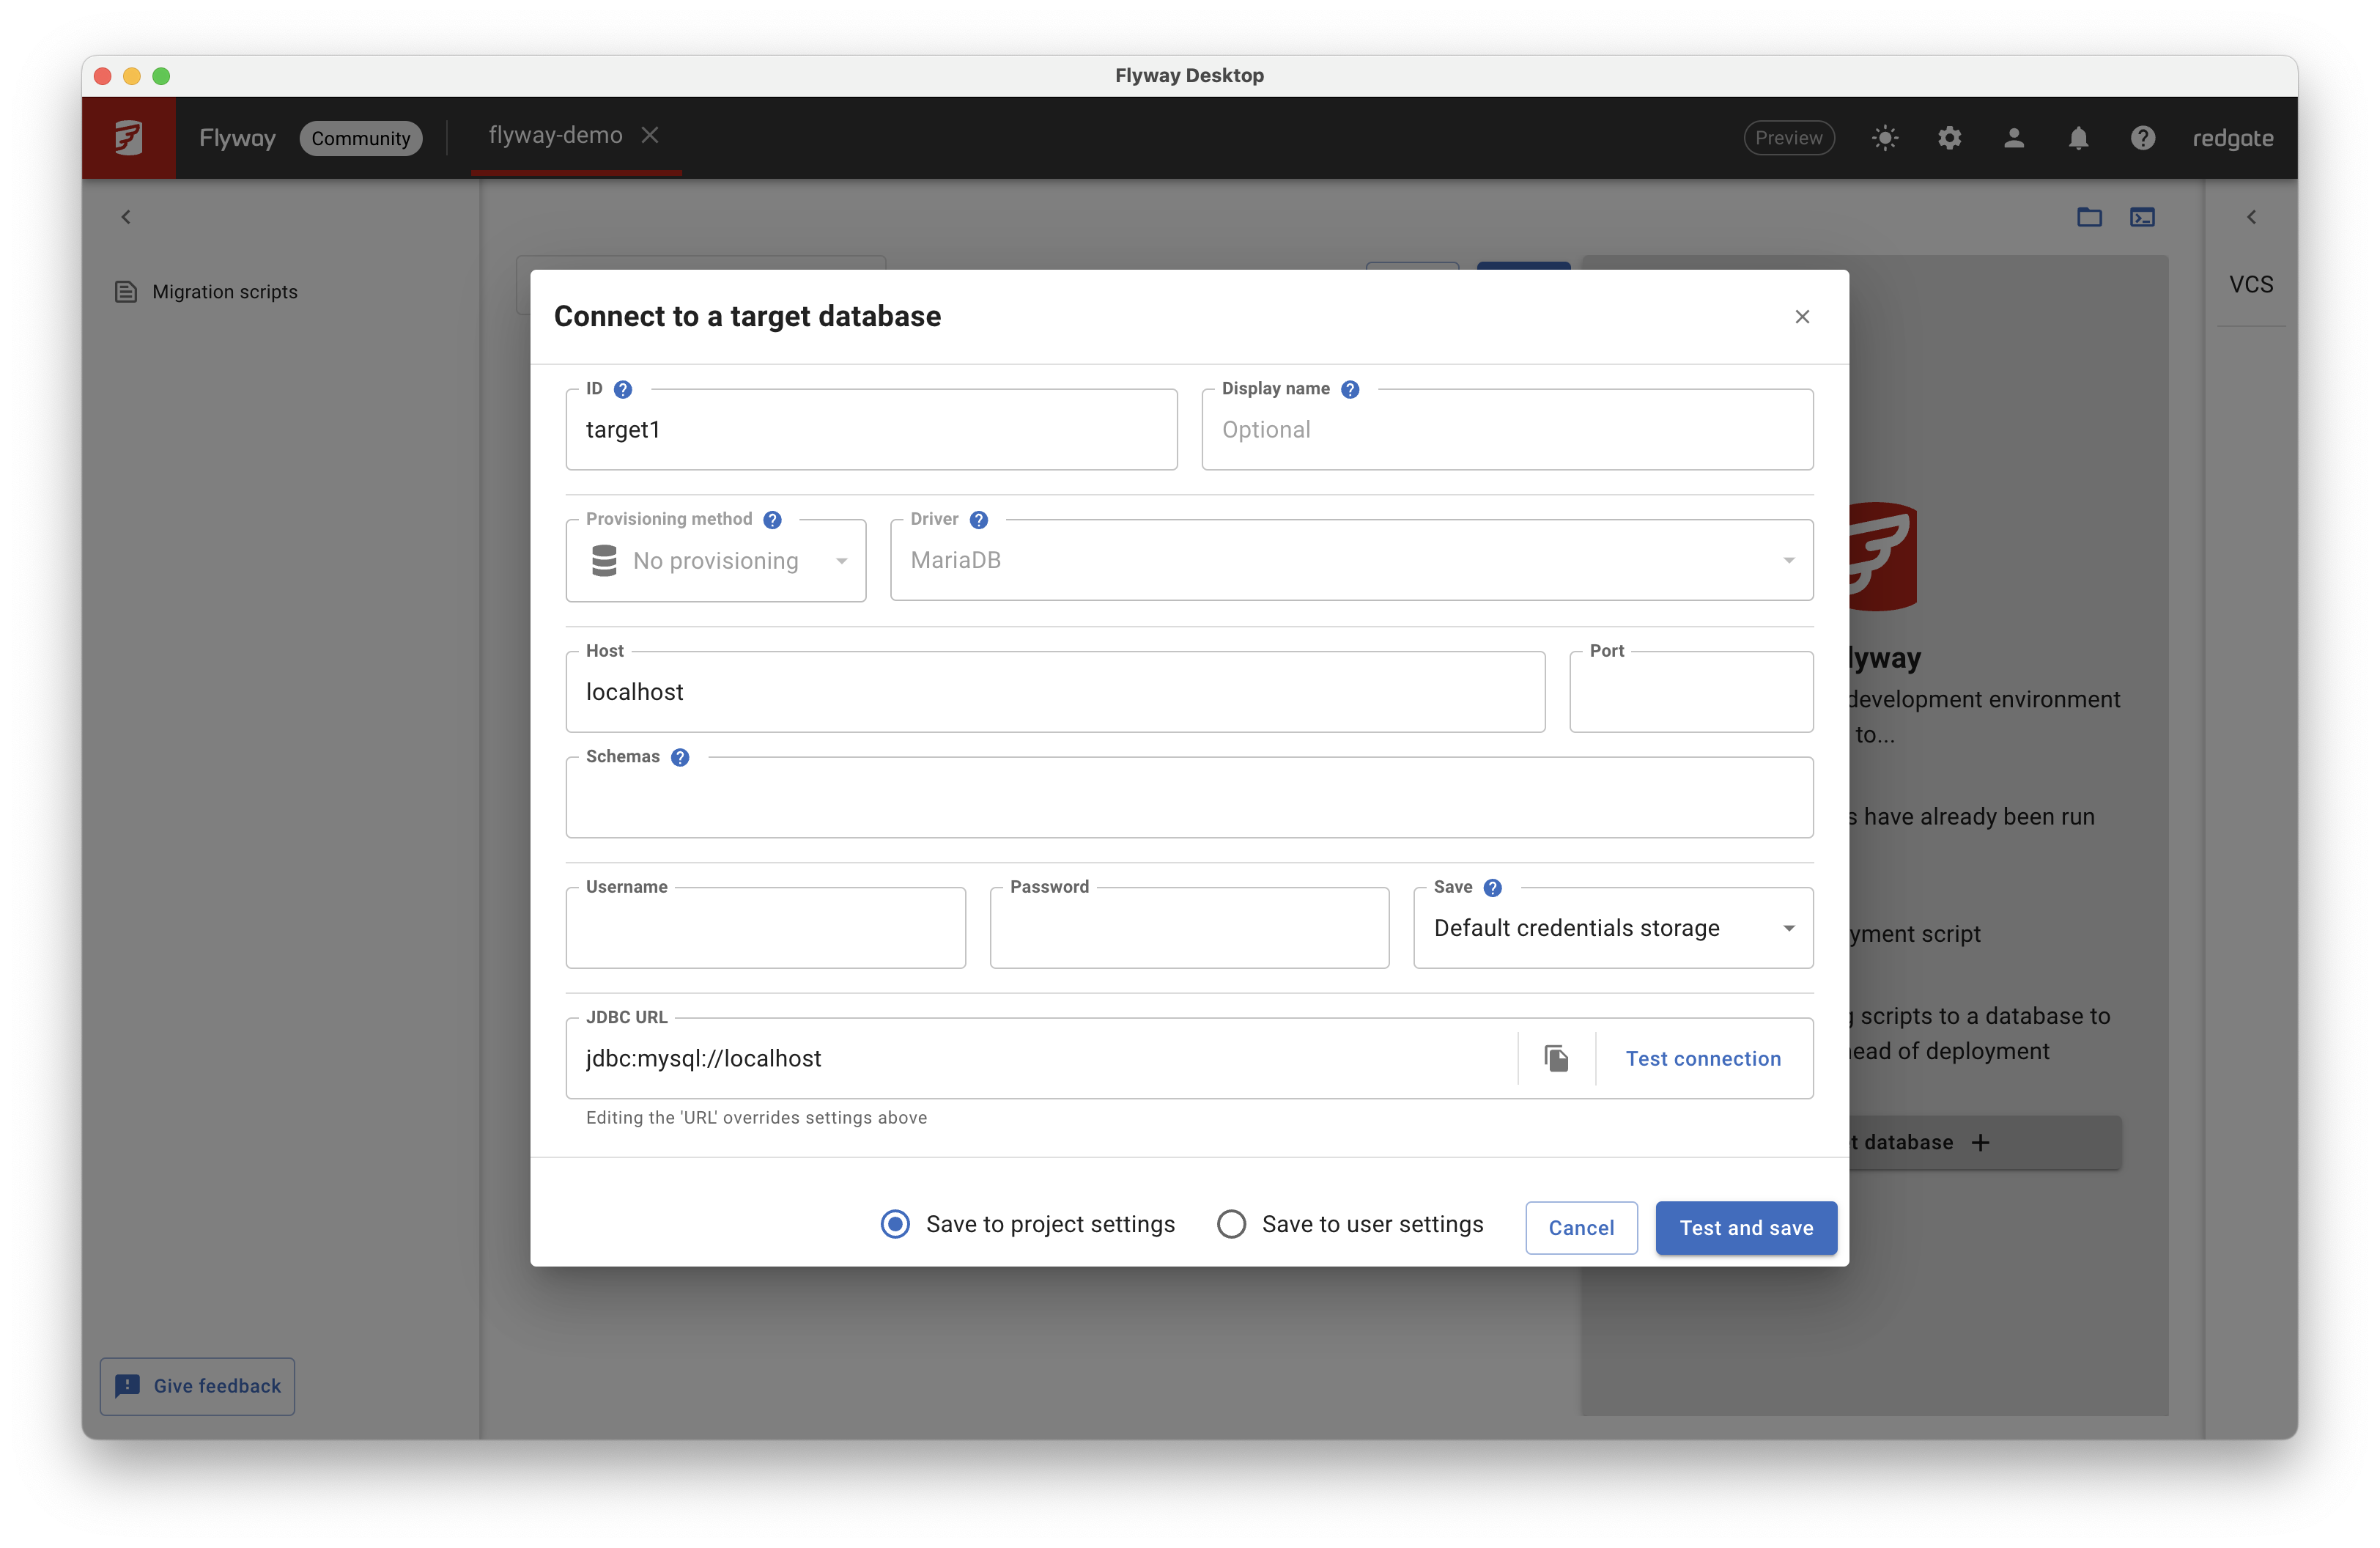Click the Give feedback button

197,1386
